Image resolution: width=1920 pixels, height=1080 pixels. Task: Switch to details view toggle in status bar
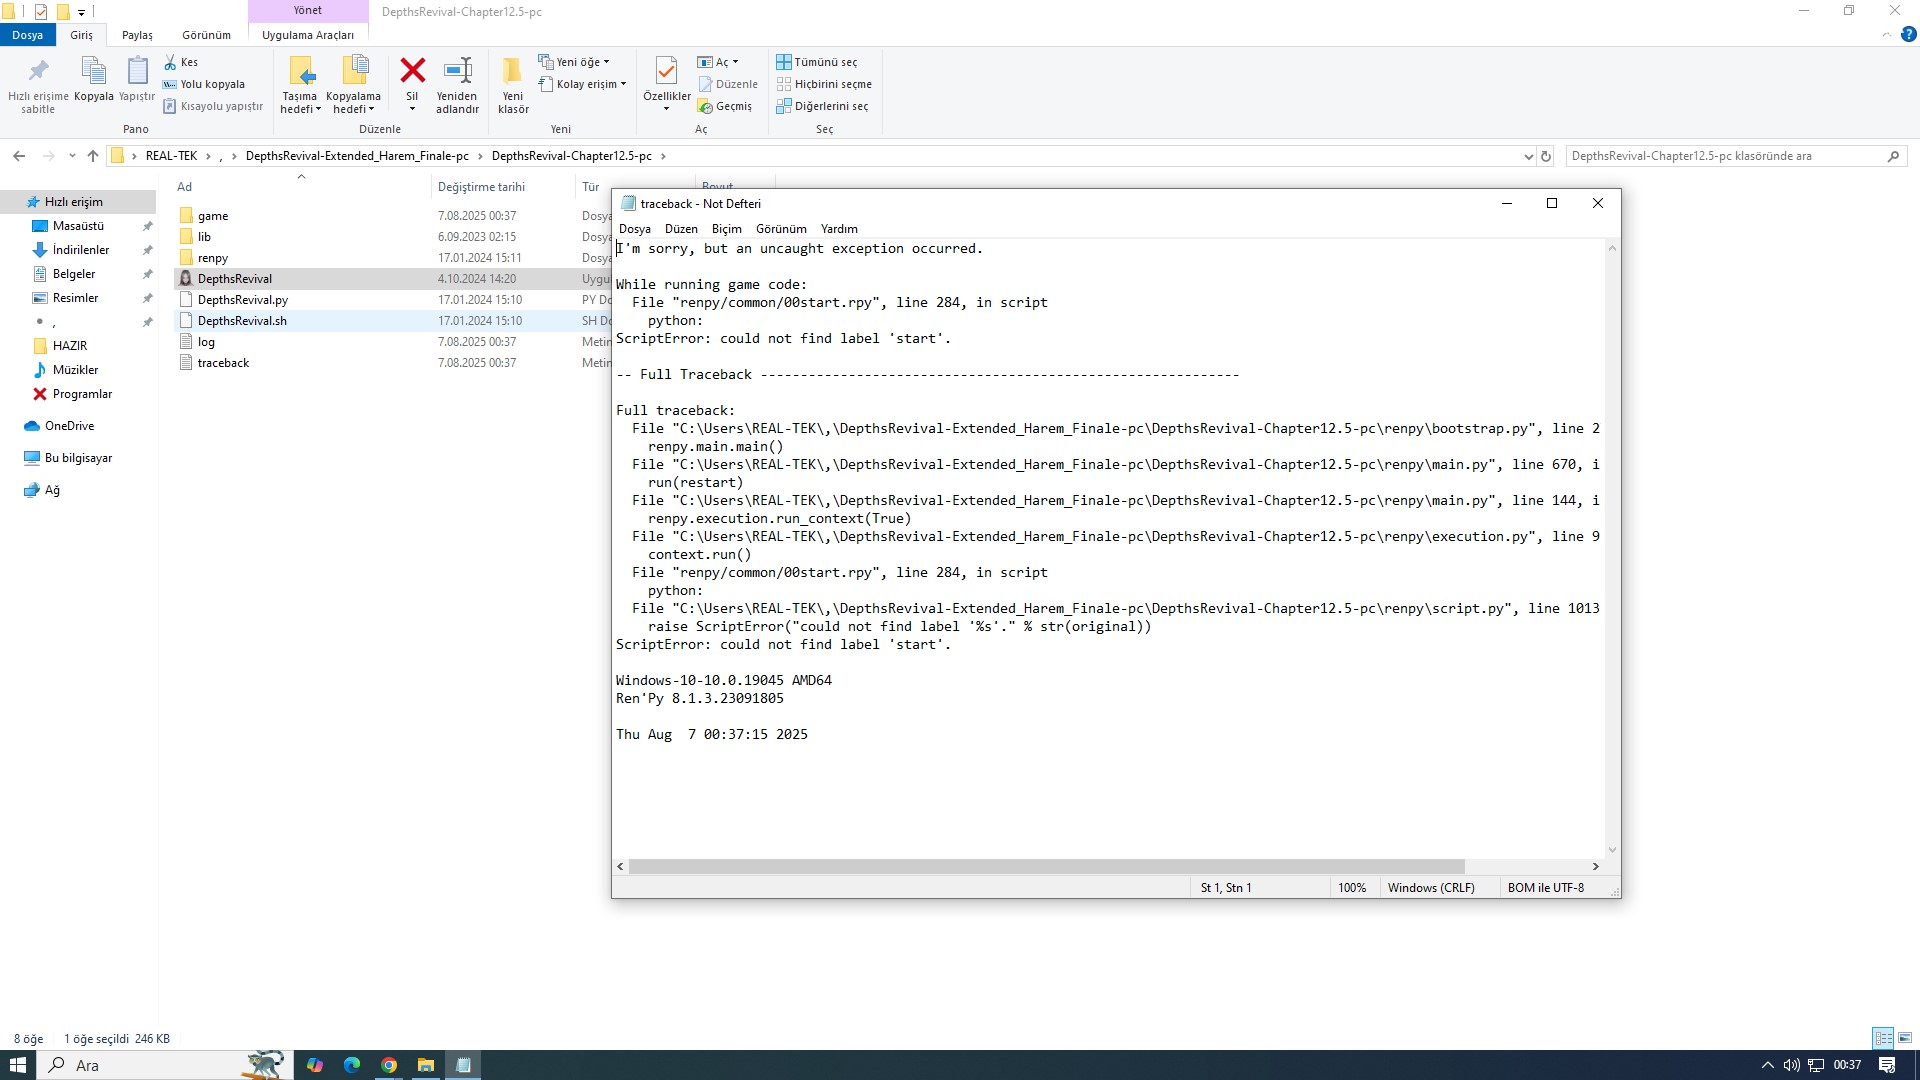pos(1882,1038)
